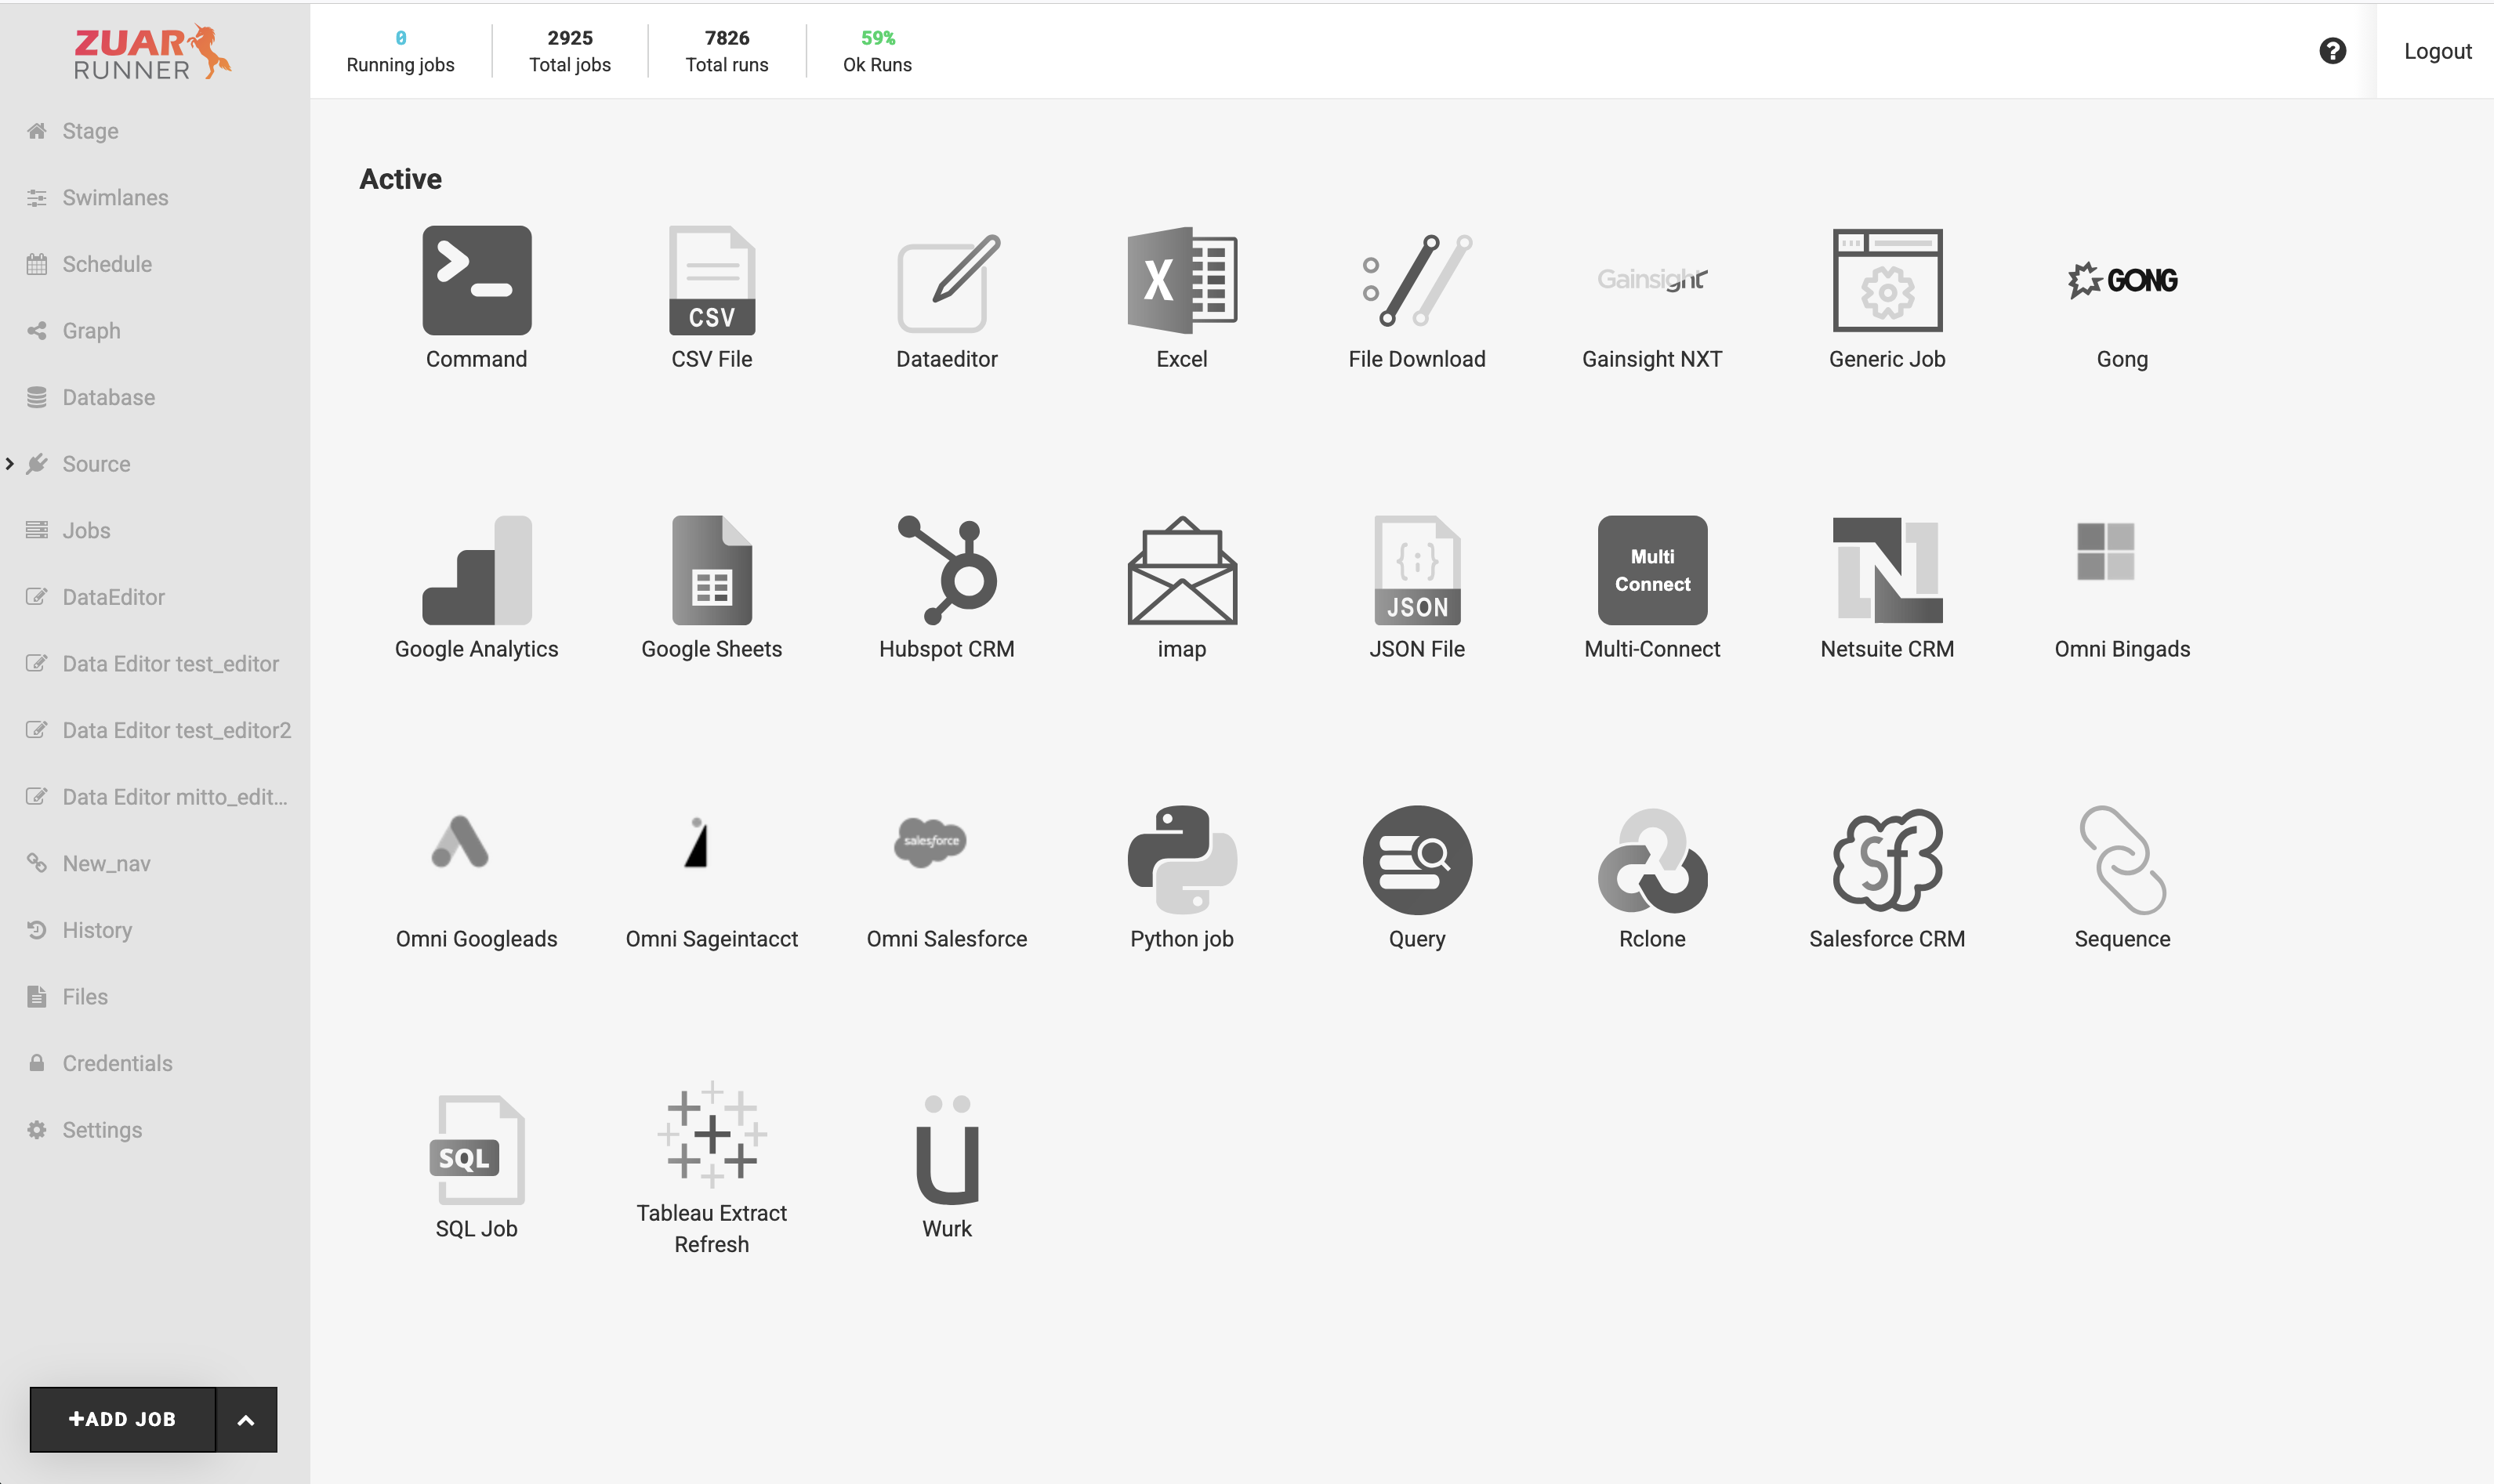Select the Query job icon
This screenshot has width=2494, height=1484.
click(1416, 860)
